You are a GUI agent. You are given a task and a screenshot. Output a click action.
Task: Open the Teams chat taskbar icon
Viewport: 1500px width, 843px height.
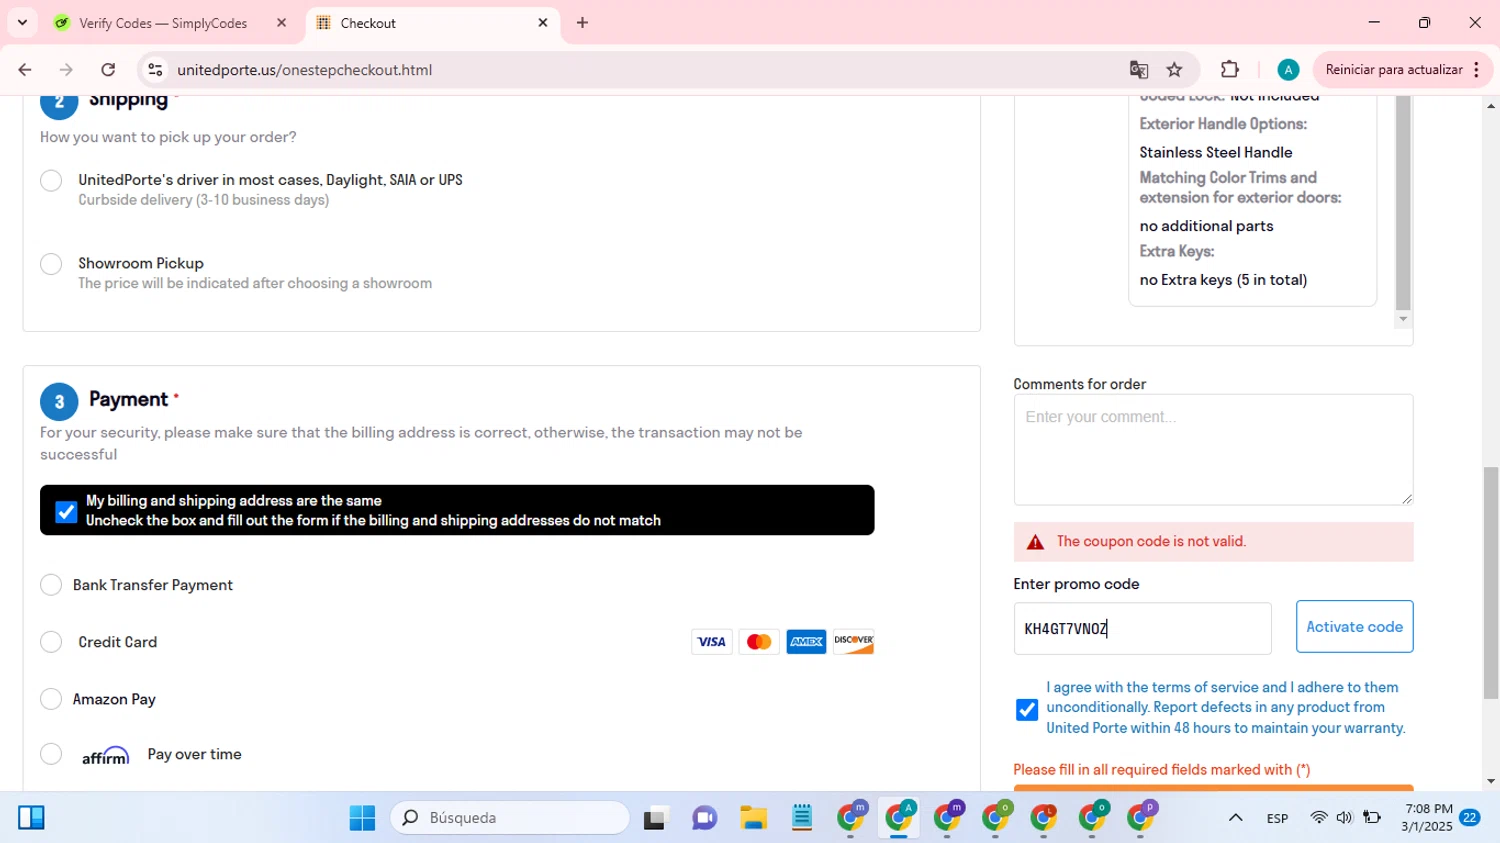(704, 818)
